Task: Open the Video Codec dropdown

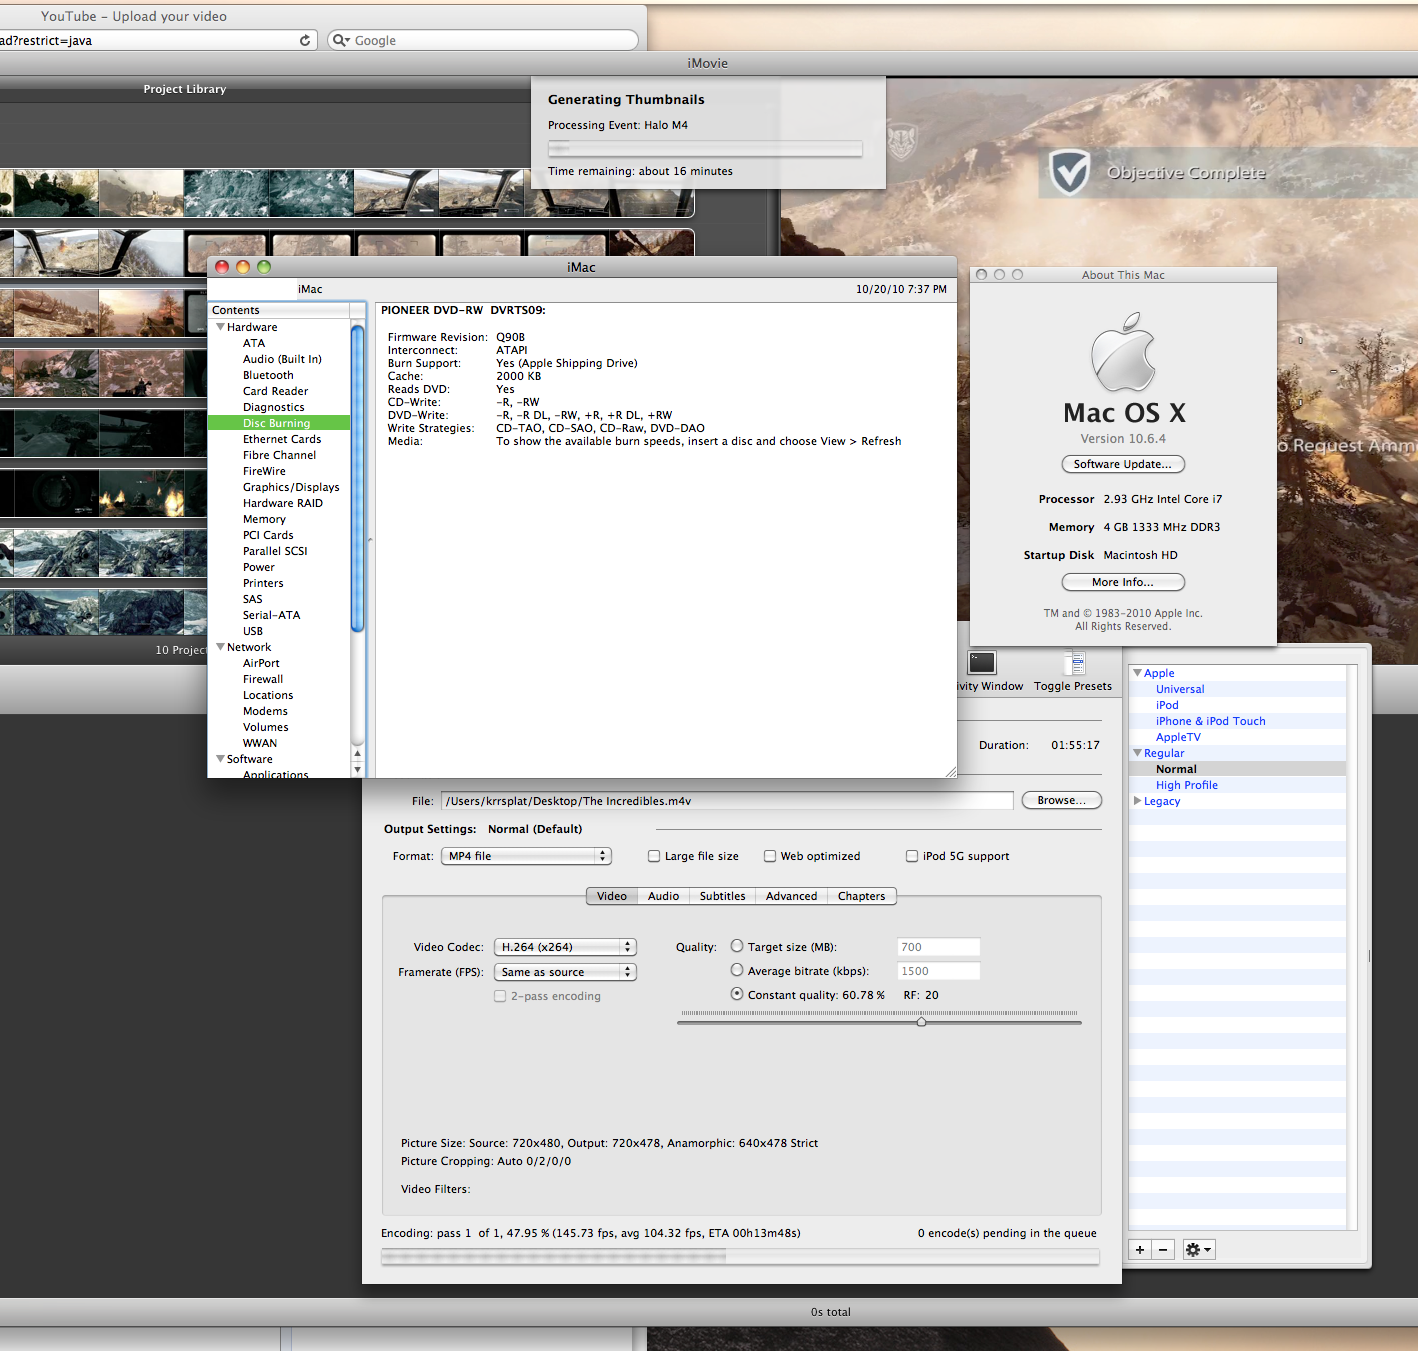Action: pyautogui.click(x=566, y=947)
